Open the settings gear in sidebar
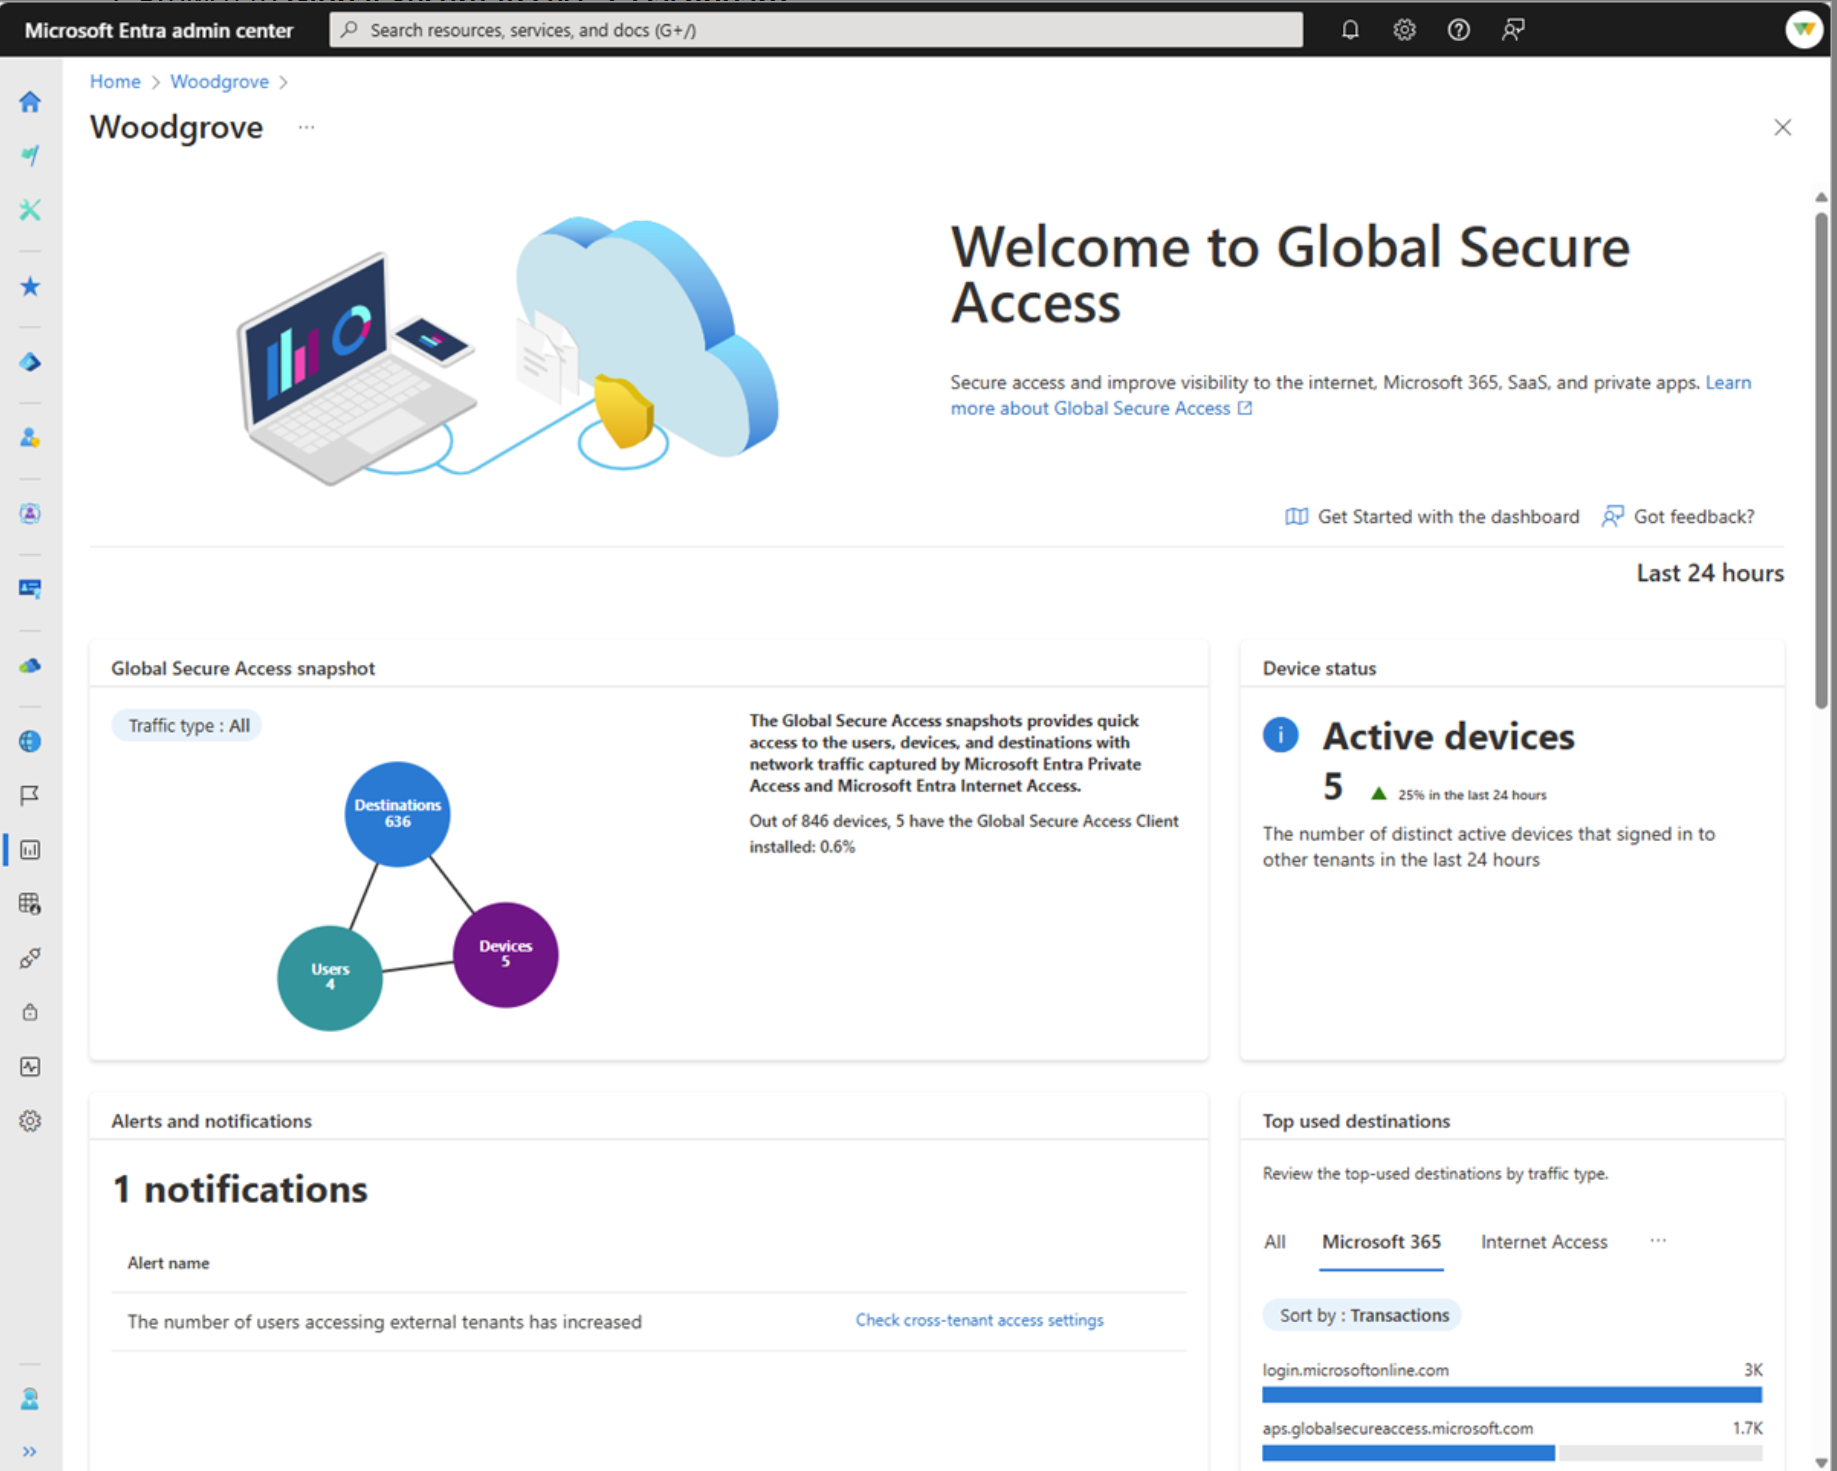Viewport: 1837px width, 1471px height. [30, 1121]
